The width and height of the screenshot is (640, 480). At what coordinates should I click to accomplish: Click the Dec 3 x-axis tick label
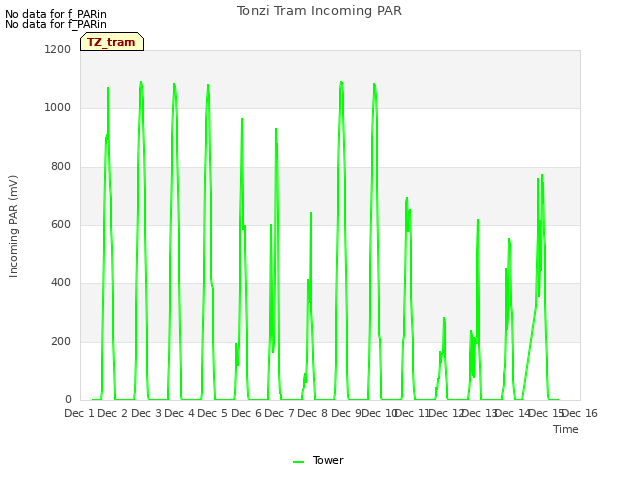[x=146, y=413]
